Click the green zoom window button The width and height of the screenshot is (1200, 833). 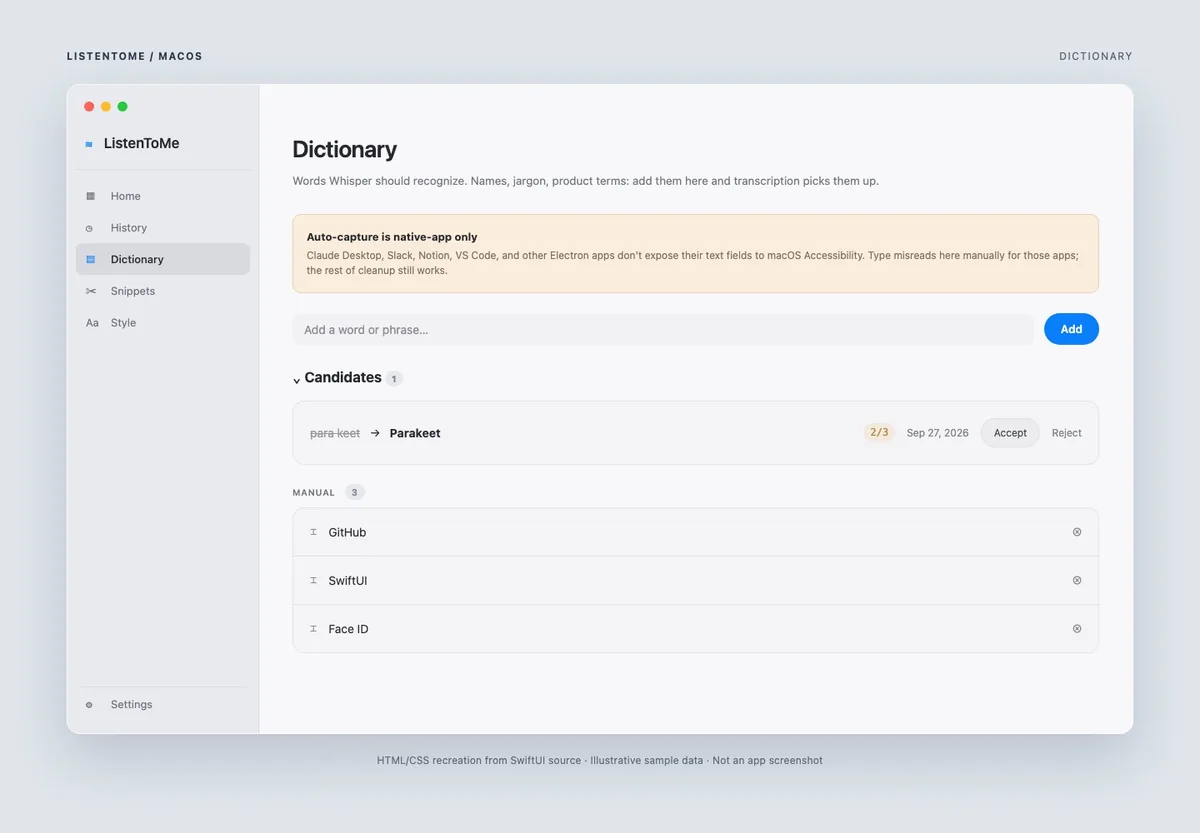pos(123,107)
